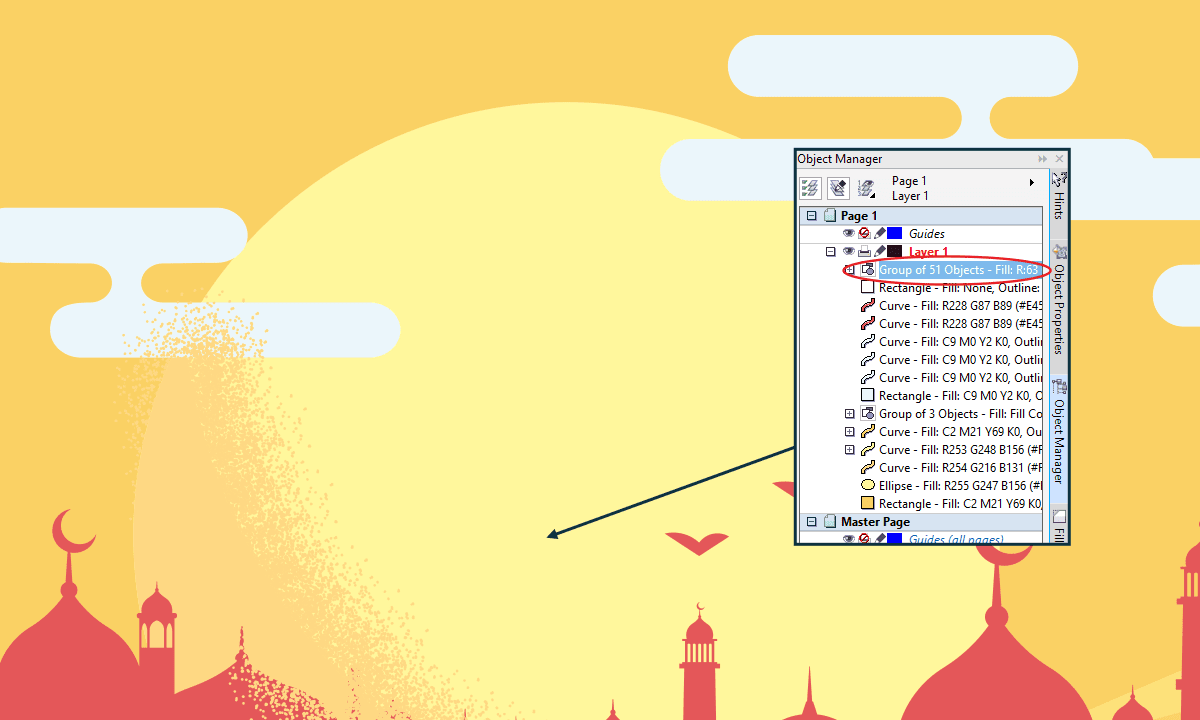Collapse the Master Page tree node

click(812, 522)
